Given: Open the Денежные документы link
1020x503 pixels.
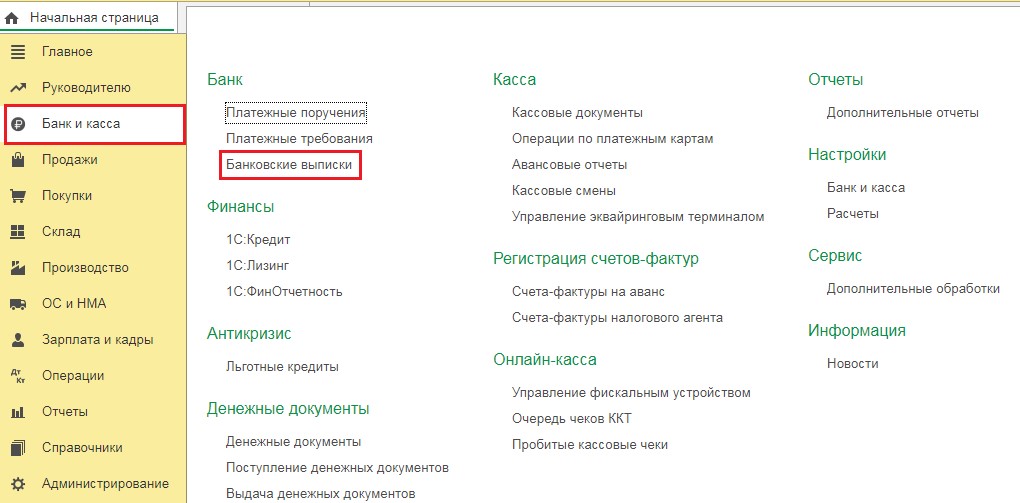Looking at the screenshot, I should click(293, 442).
